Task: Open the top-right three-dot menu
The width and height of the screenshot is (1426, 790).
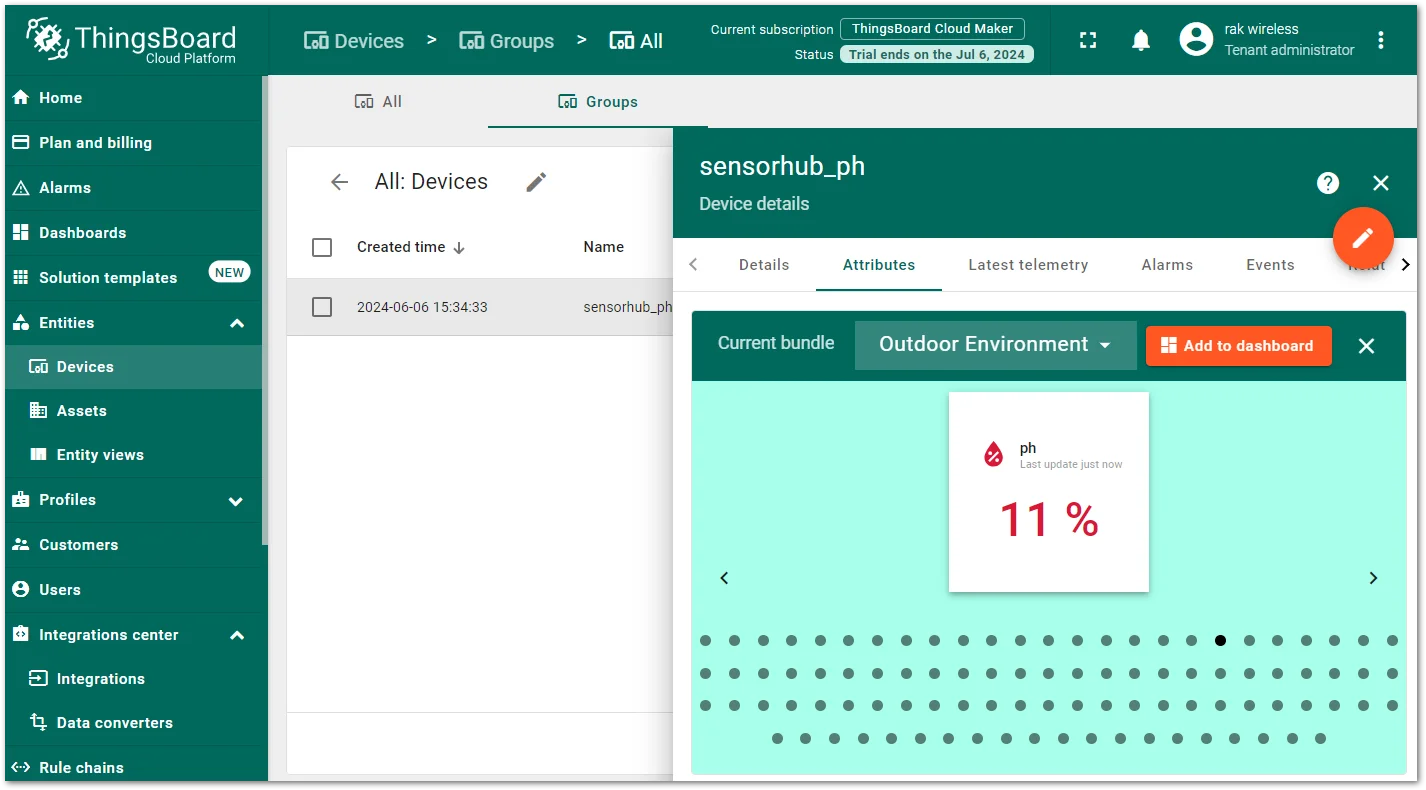Action: (1381, 40)
